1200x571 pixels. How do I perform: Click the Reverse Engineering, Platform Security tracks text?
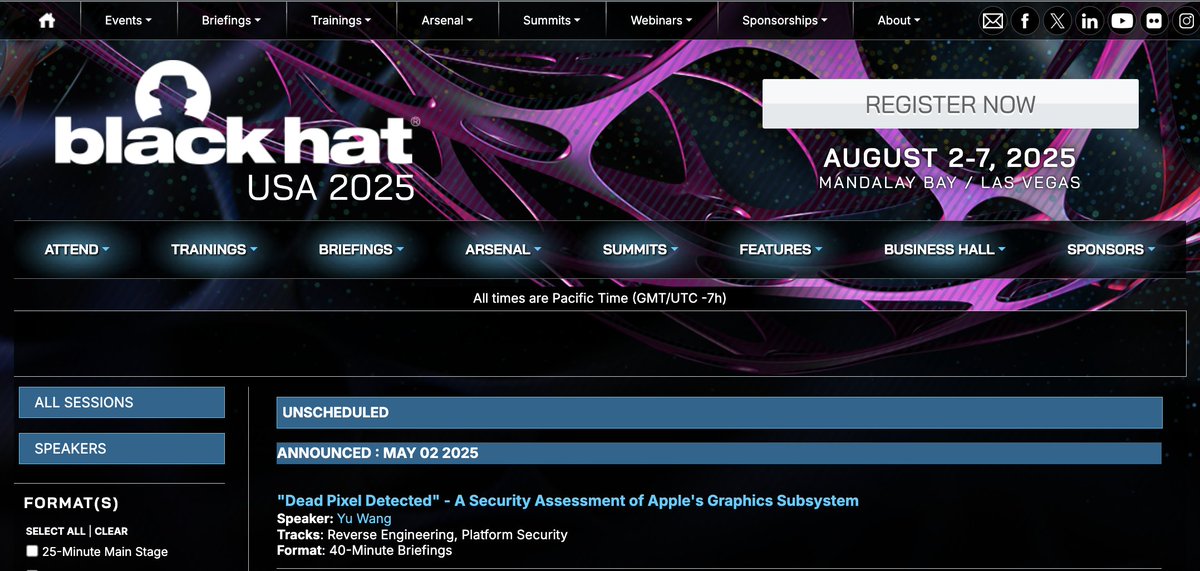(x=447, y=534)
